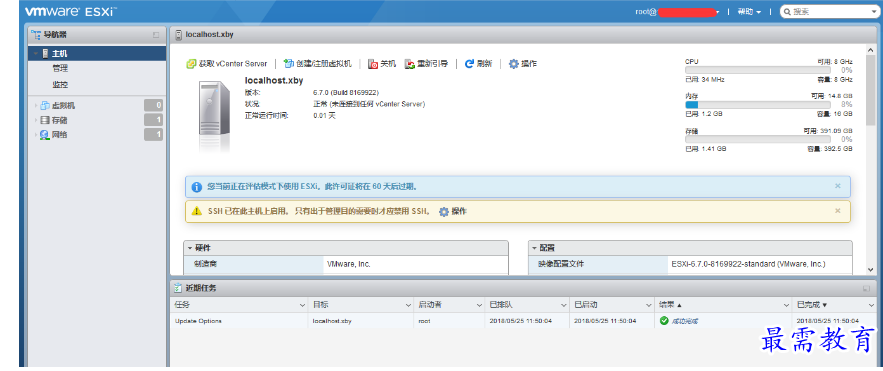Click the networking (网络) globe icon
This screenshot has height=371, width=883.
45,135
